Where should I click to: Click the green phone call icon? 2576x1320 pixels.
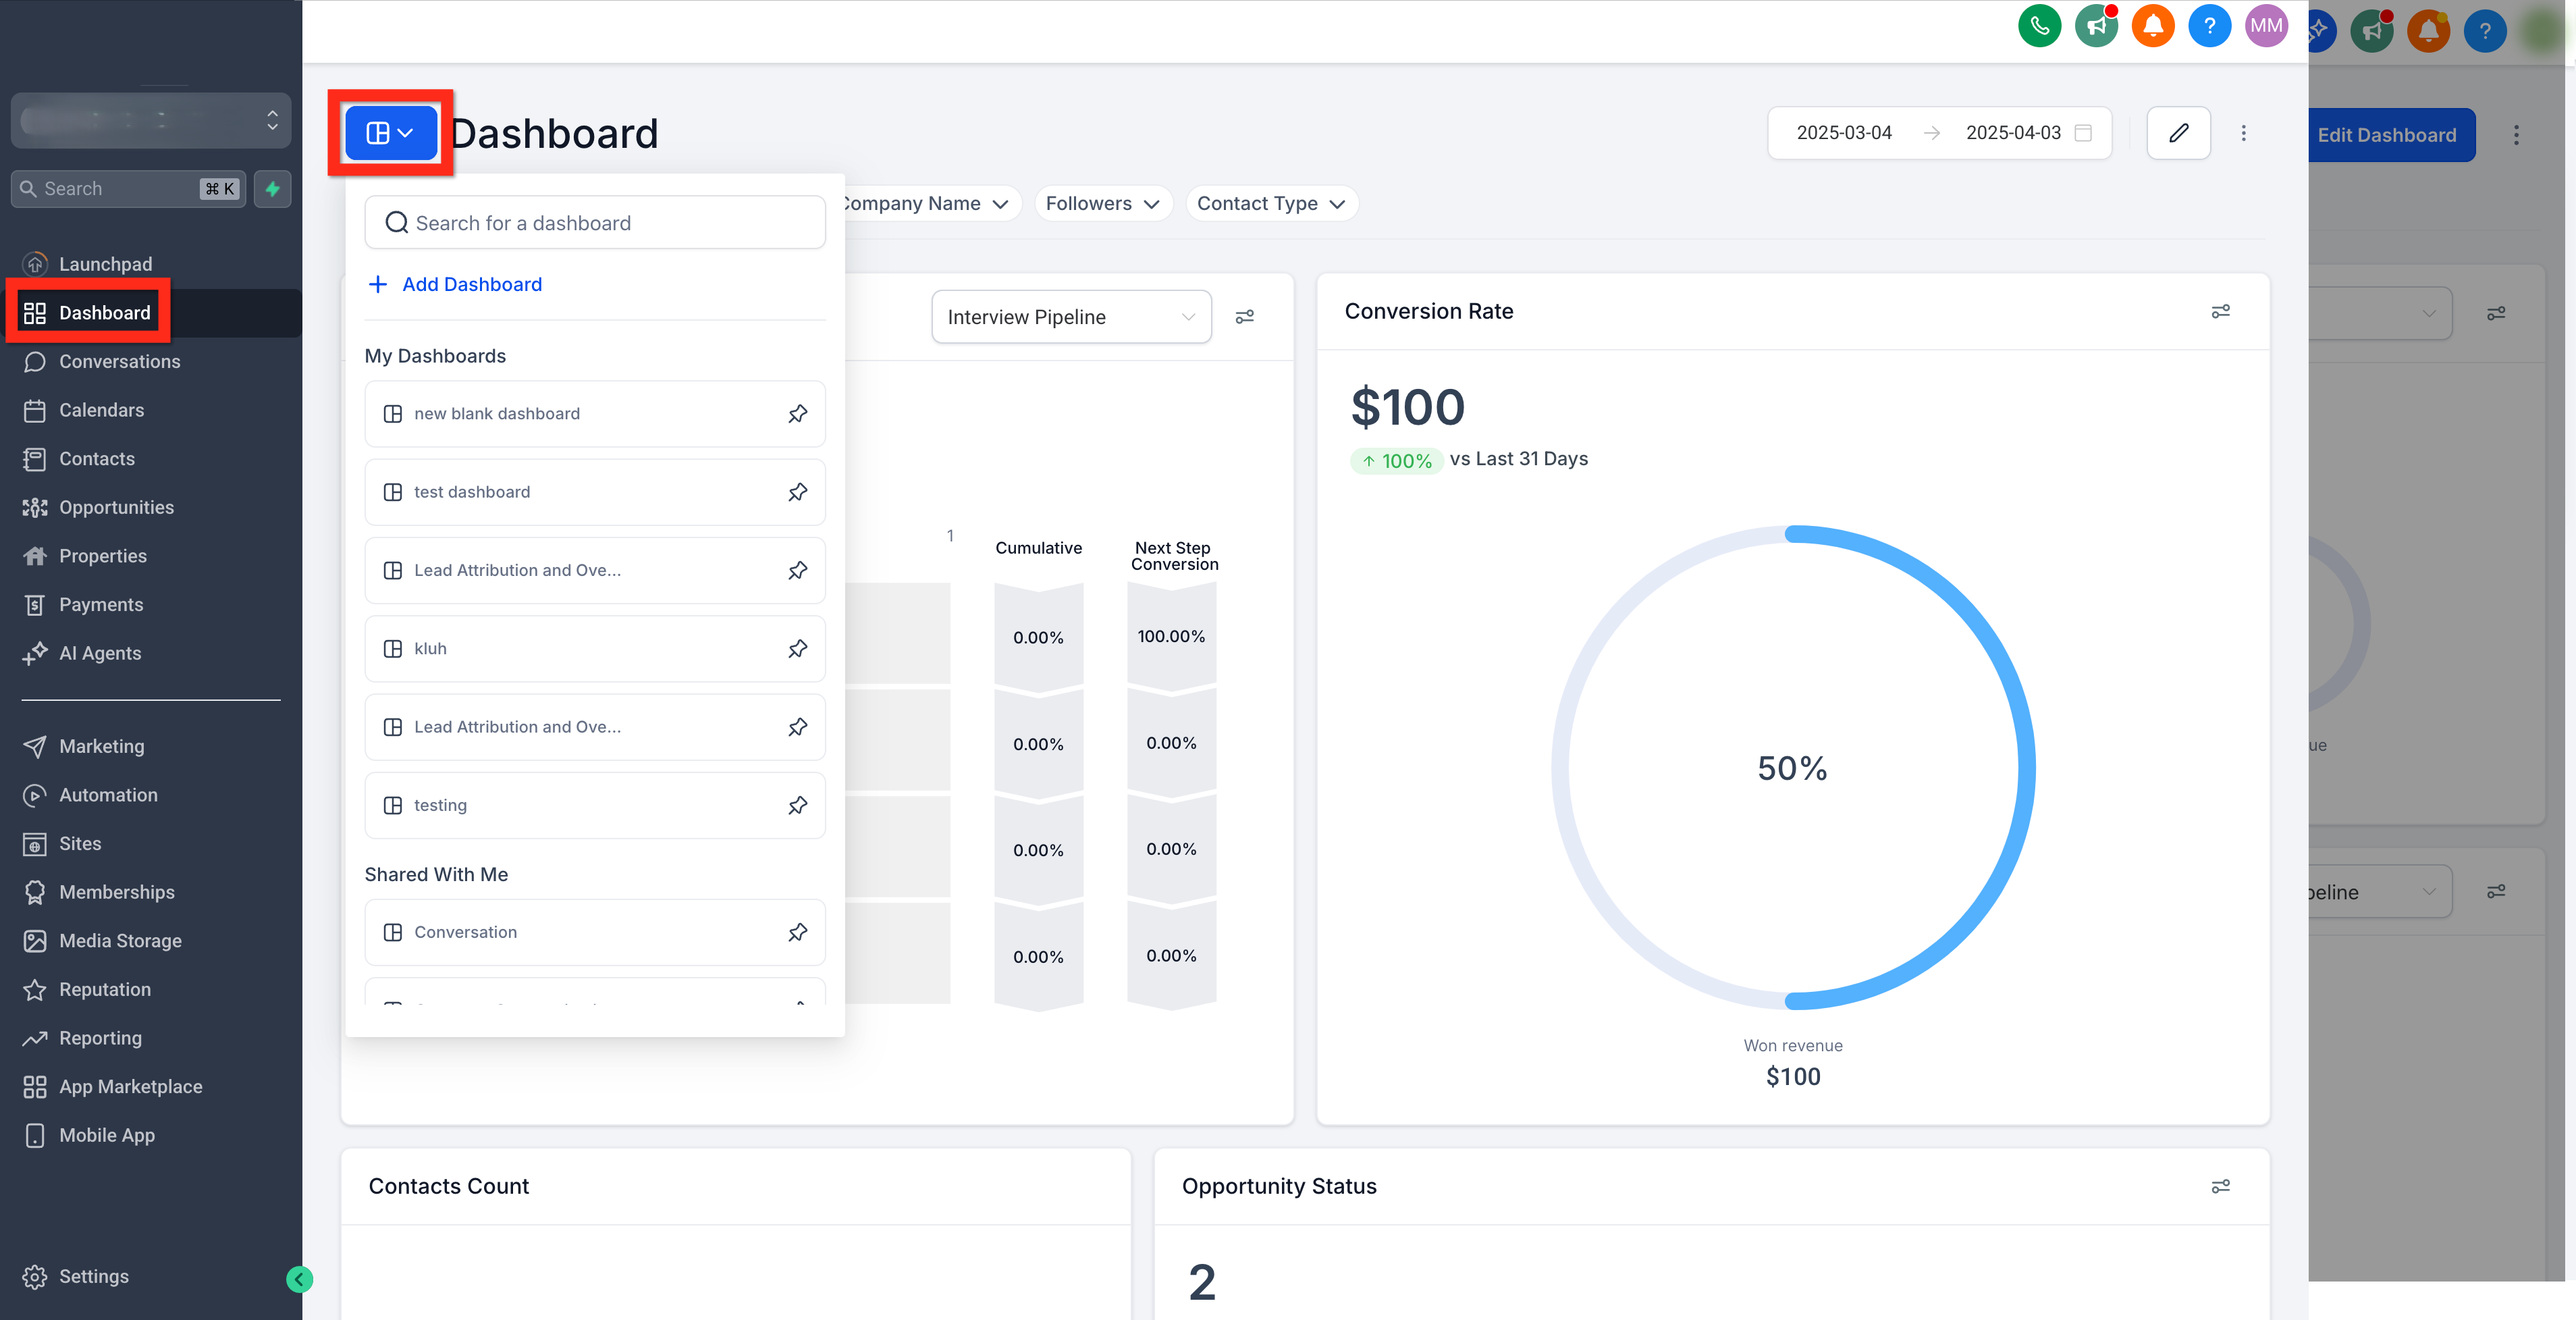(2039, 26)
